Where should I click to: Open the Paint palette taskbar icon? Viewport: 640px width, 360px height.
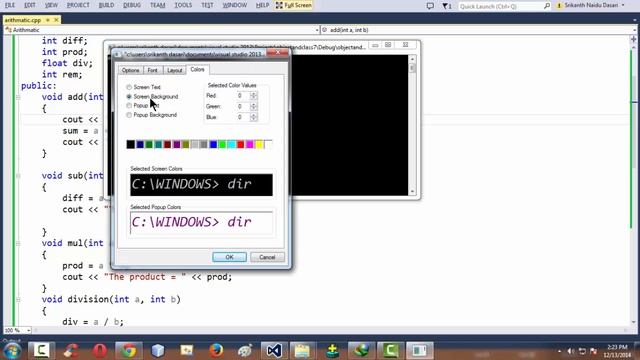pos(245,351)
